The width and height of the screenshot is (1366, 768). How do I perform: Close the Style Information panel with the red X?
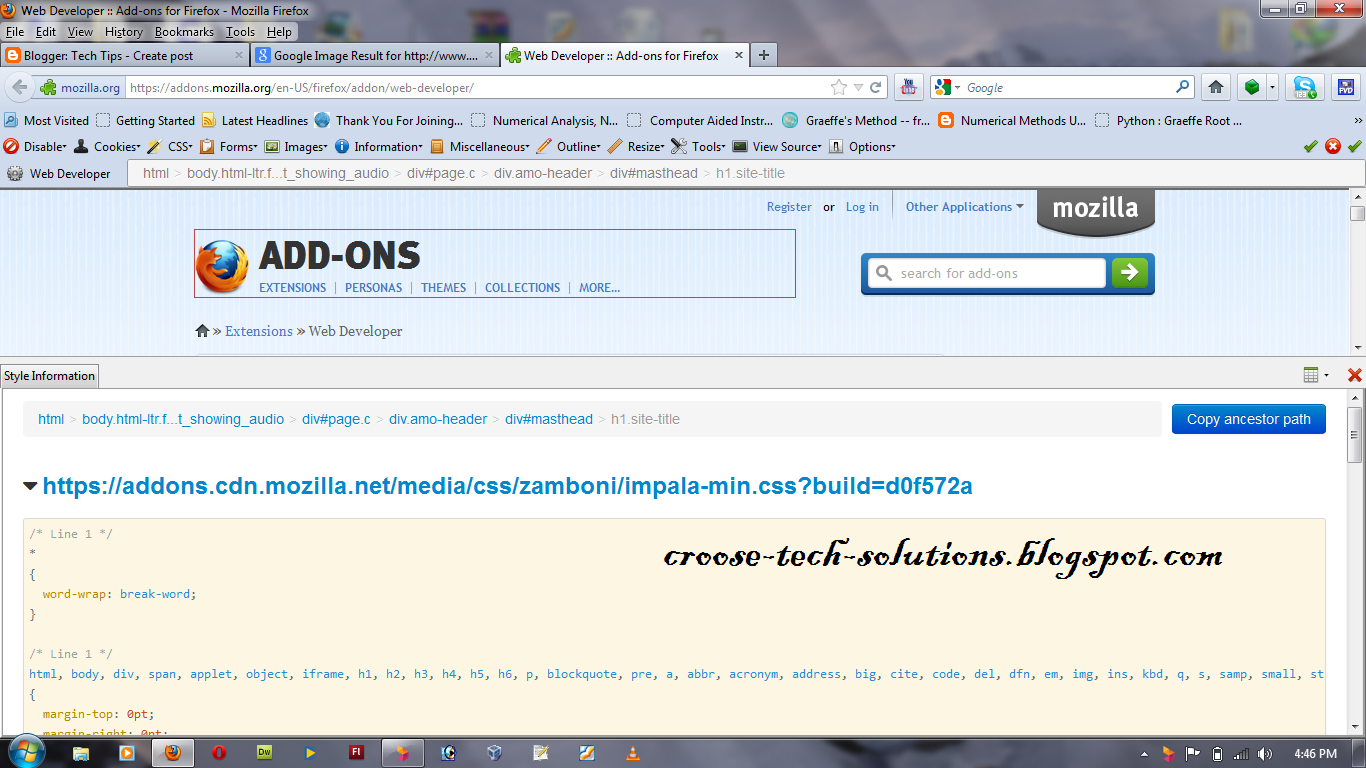[1355, 375]
